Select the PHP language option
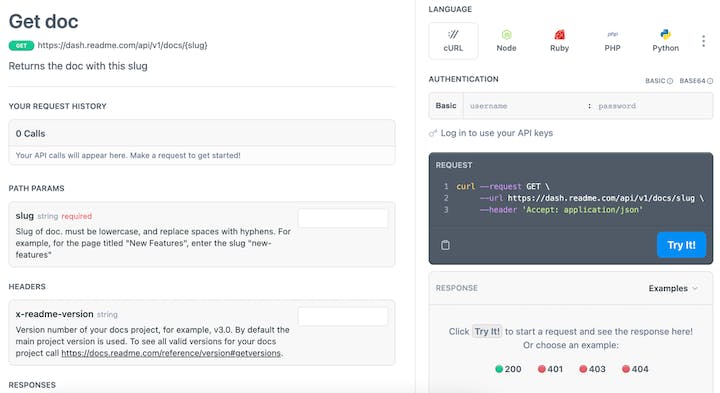Screen dimensions: 720x393 tap(612, 41)
